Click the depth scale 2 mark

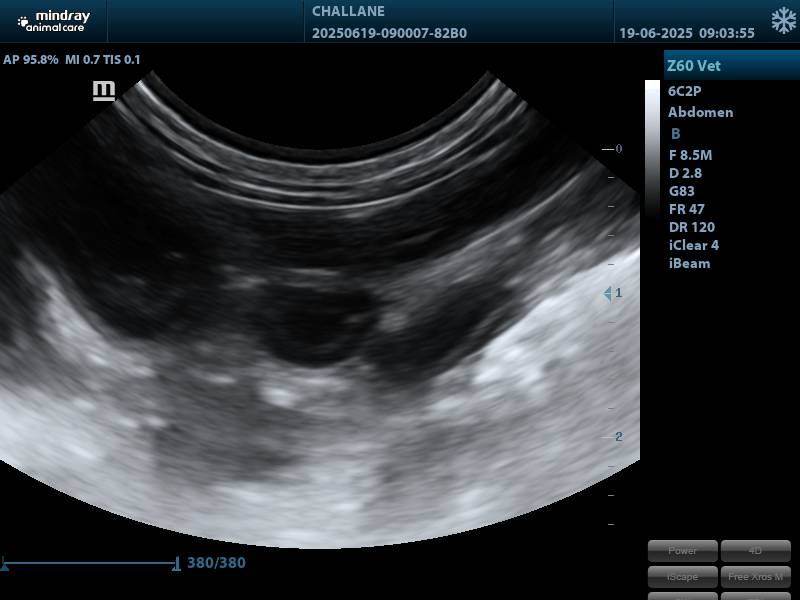(618, 437)
